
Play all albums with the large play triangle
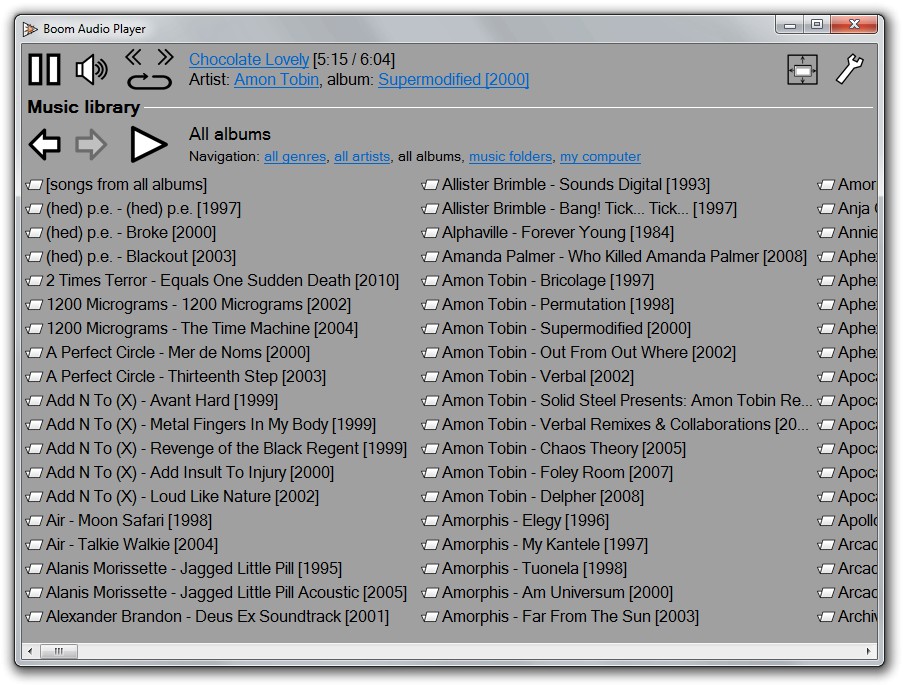148,144
